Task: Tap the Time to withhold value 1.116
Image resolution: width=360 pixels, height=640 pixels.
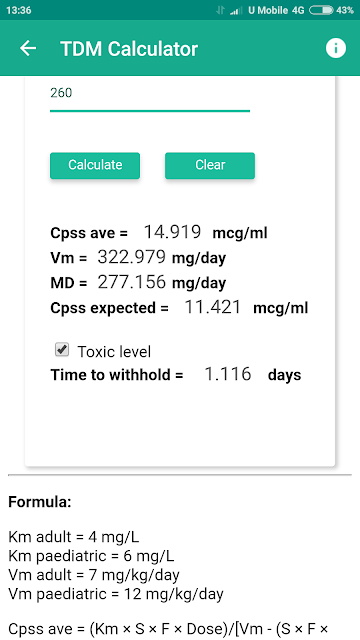Action: 227,374
